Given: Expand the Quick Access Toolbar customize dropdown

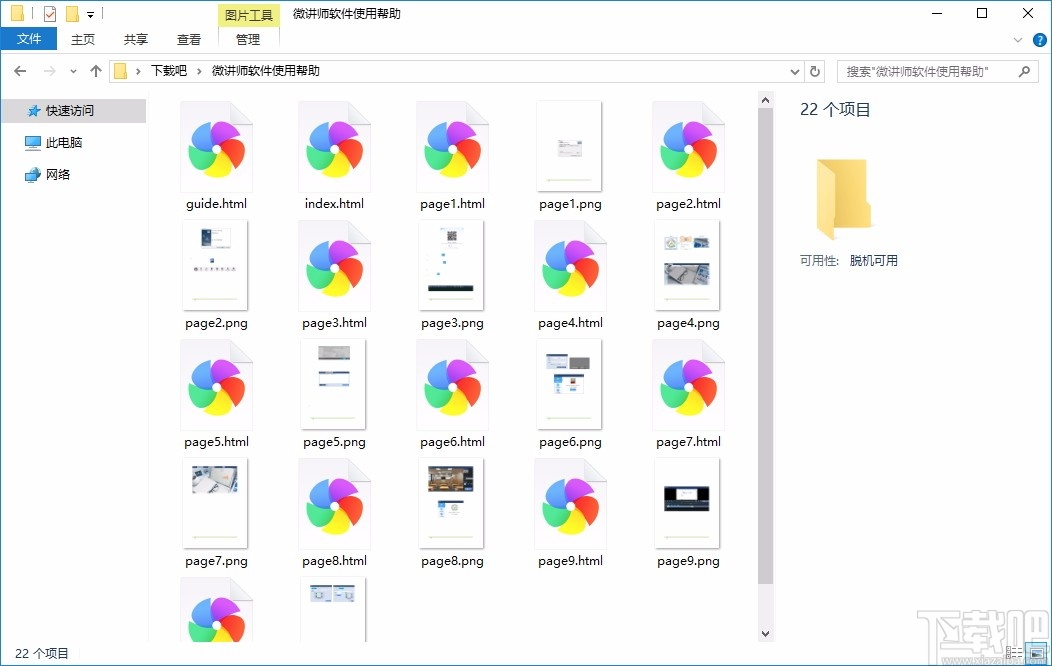Looking at the screenshot, I should click(x=90, y=13).
